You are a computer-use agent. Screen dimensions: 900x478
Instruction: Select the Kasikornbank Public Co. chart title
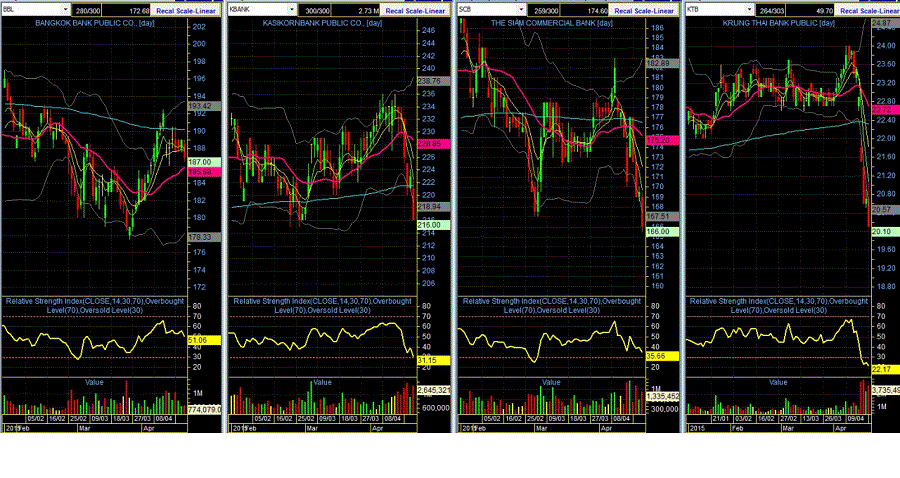[323, 23]
